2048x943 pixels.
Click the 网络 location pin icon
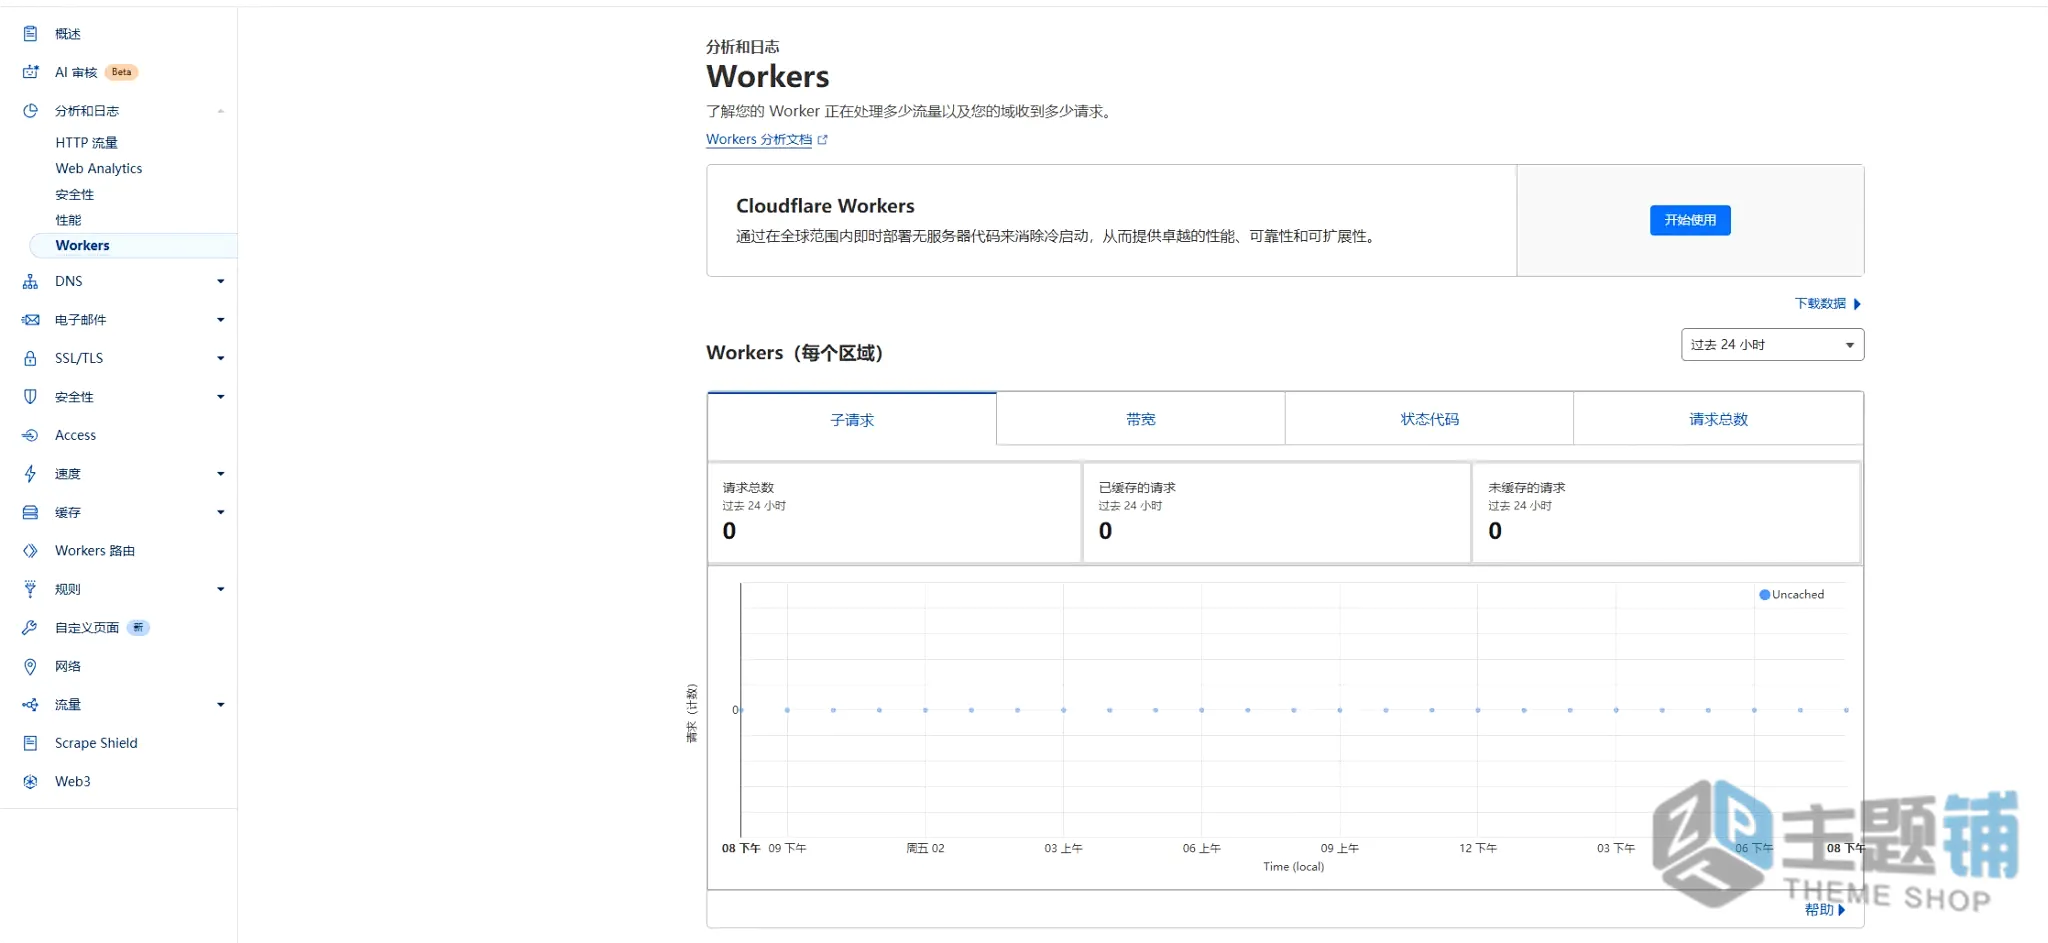tap(30, 666)
